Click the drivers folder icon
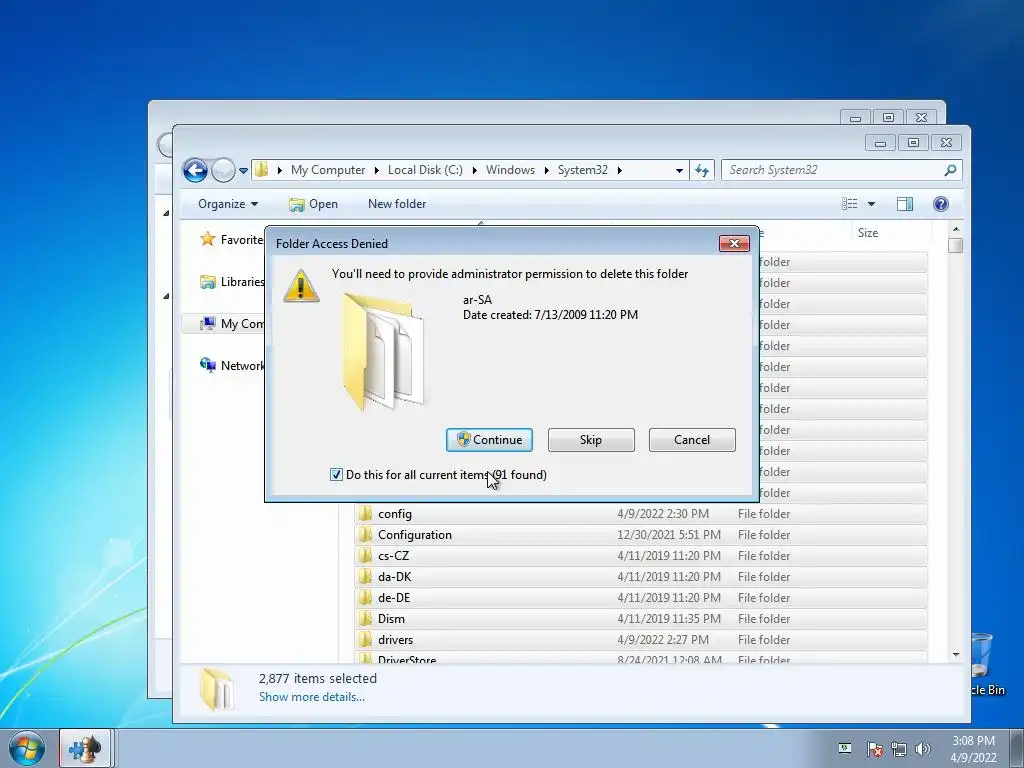 (x=365, y=639)
